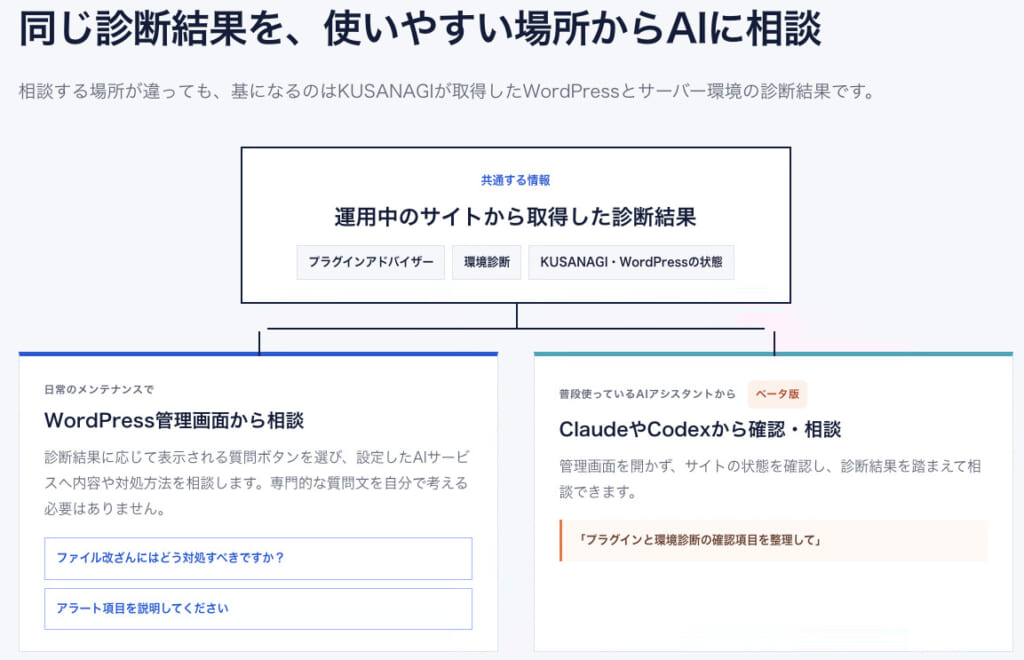Screen dimensions: 1024x660
Task: Select the 環境診断 tag
Action: point(487,262)
